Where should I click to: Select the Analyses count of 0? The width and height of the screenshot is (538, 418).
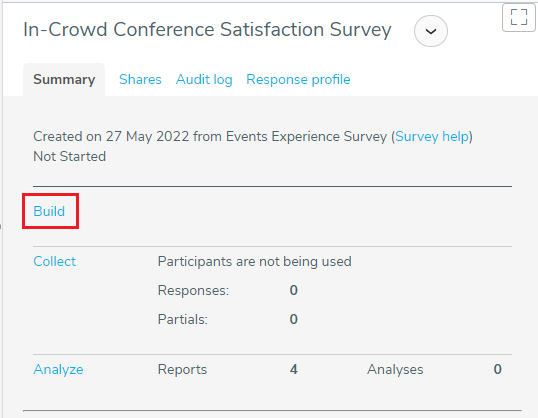pos(498,369)
